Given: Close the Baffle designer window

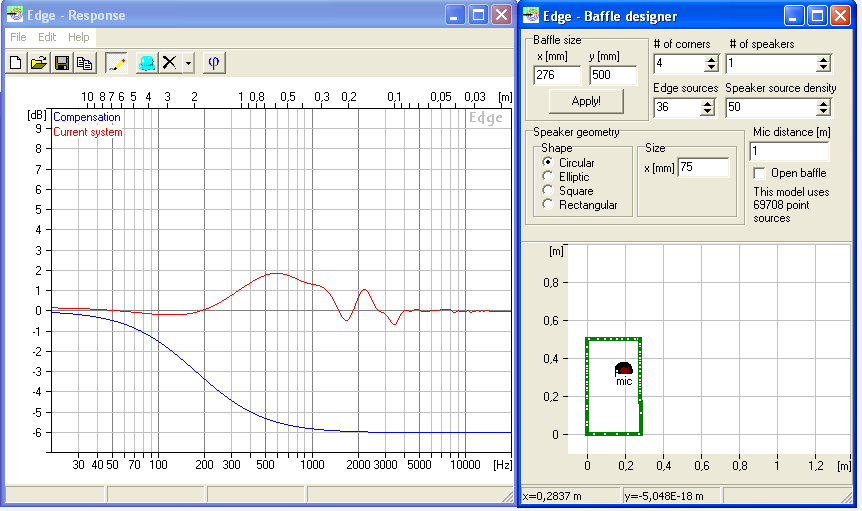Looking at the screenshot, I should coord(840,16).
